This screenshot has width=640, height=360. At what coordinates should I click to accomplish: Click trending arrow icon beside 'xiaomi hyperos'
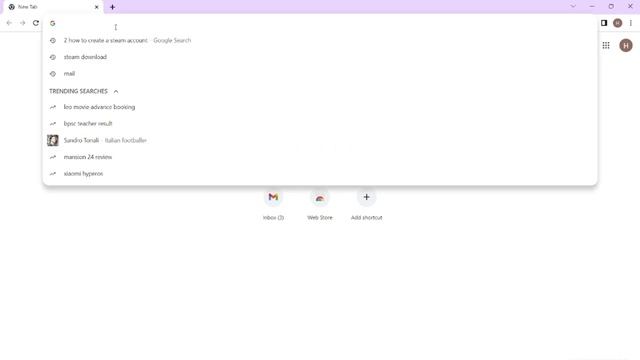click(53, 174)
